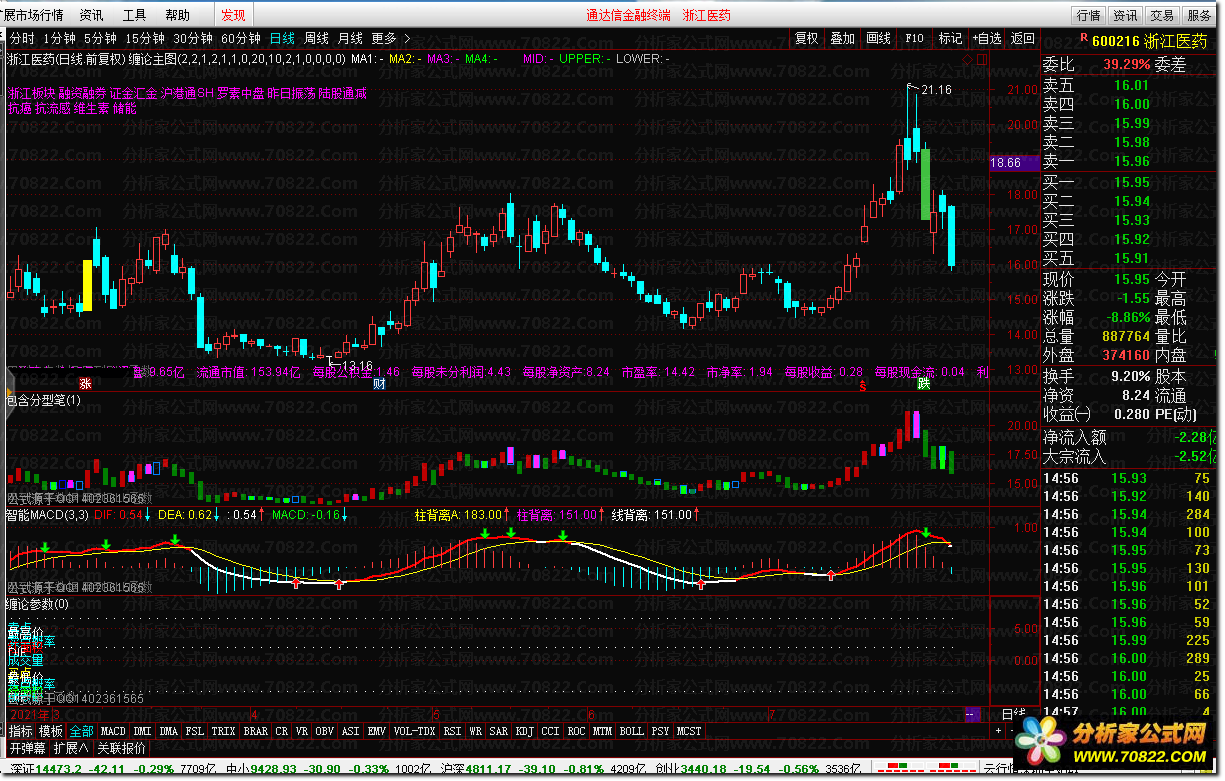Select the DMA indicator
The width and height of the screenshot is (1225, 781).
[x=168, y=731]
